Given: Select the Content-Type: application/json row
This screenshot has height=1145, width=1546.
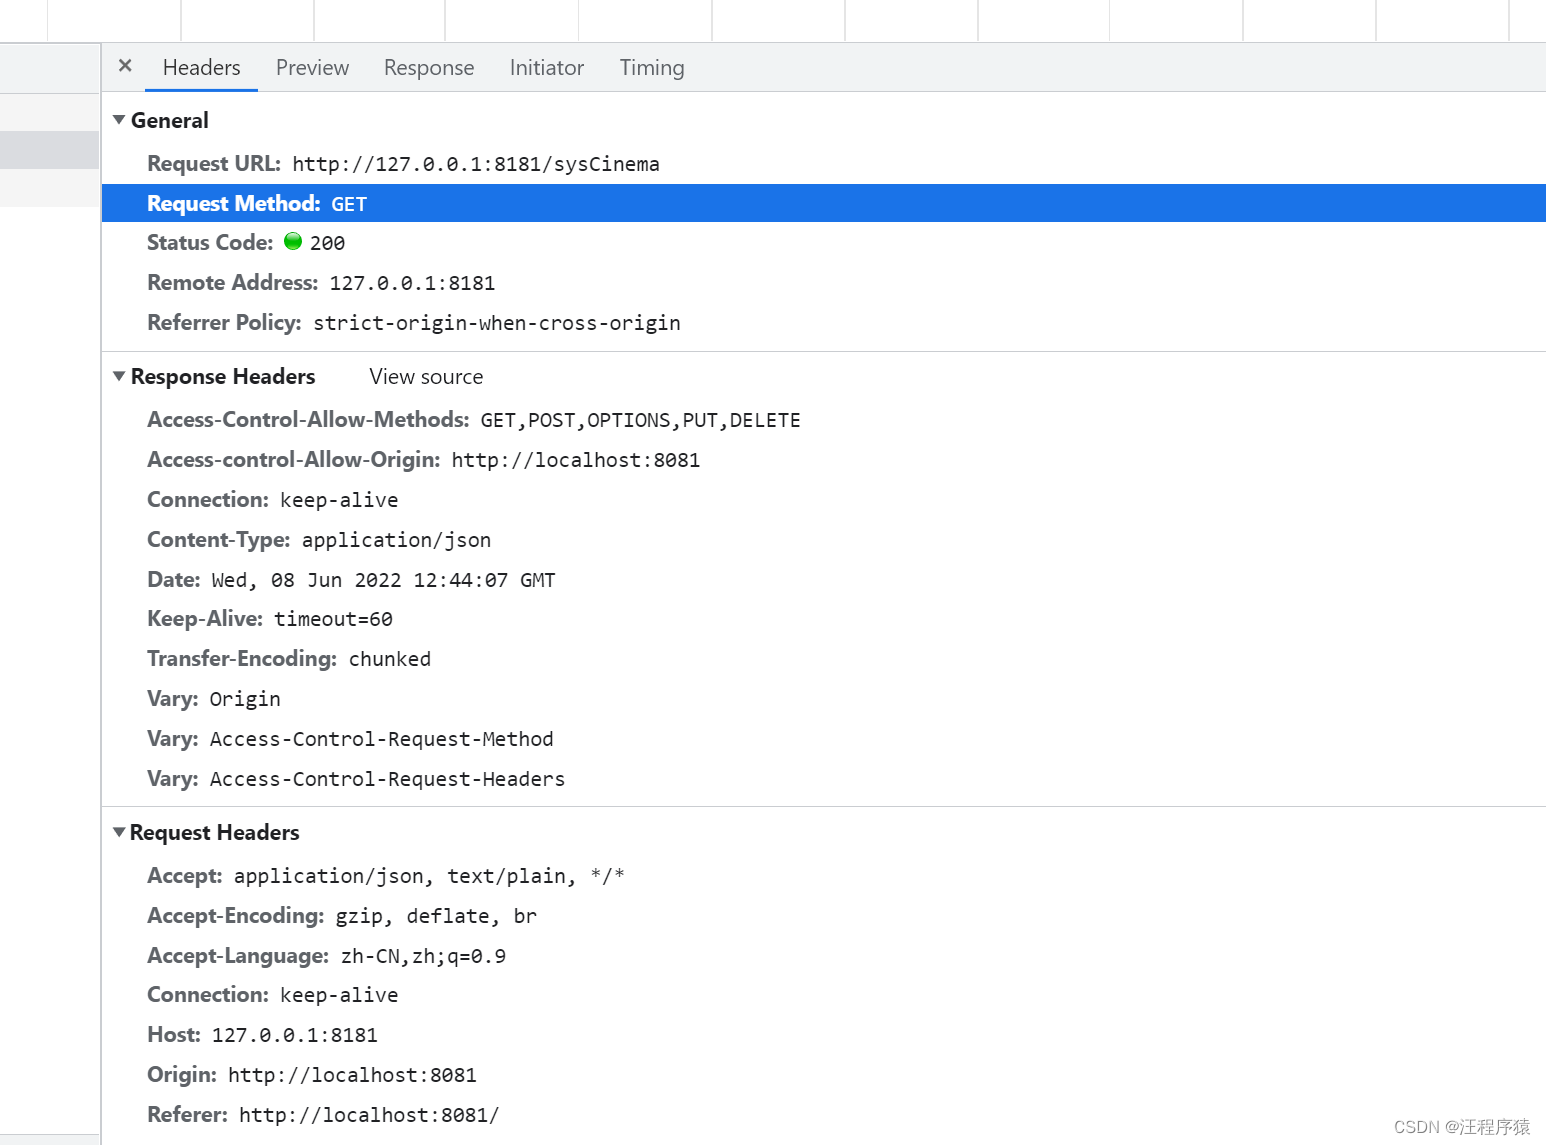Looking at the screenshot, I should [824, 540].
